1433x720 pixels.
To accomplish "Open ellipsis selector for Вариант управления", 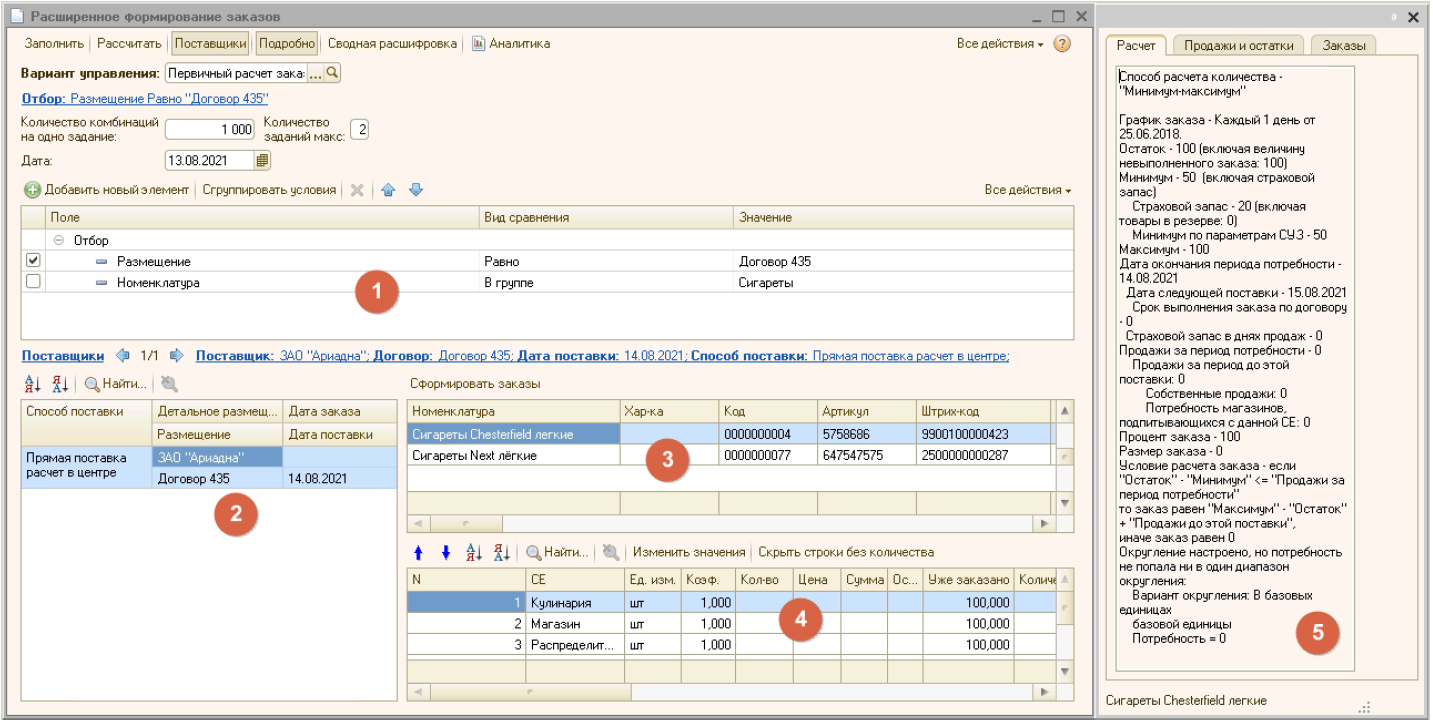I will point(315,73).
